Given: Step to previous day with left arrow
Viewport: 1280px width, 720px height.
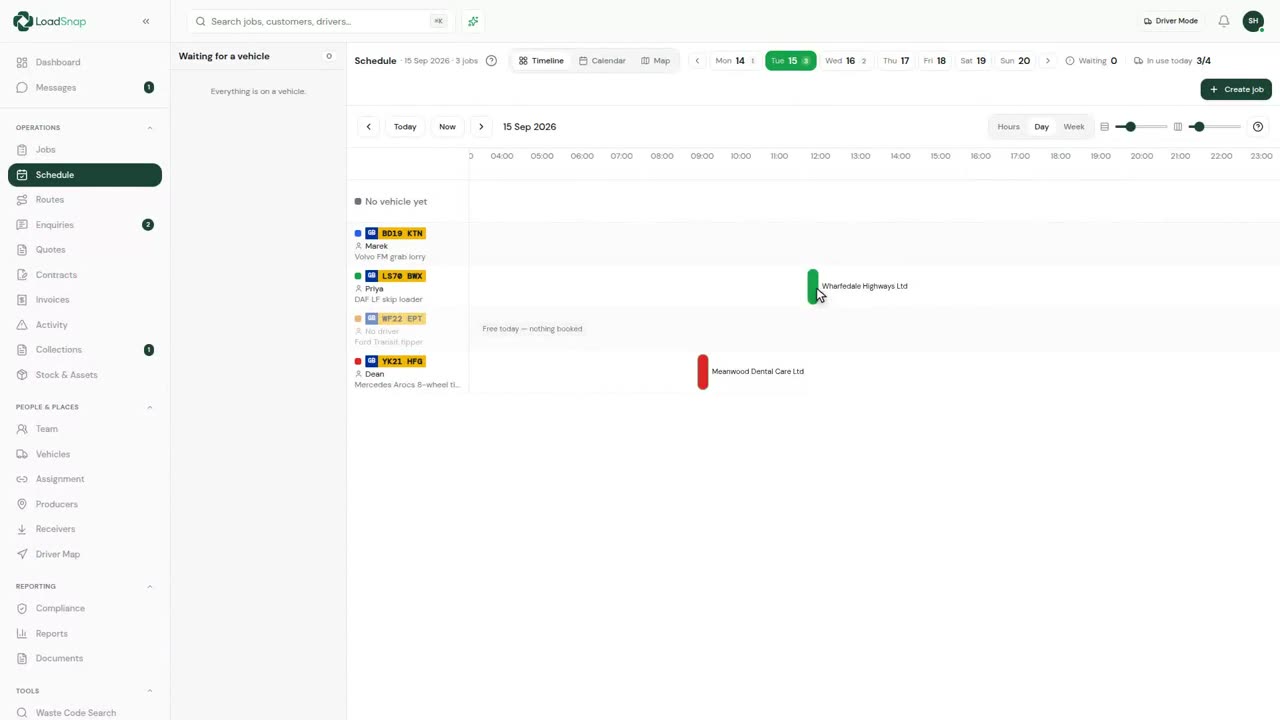Looking at the screenshot, I should pos(368,127).
